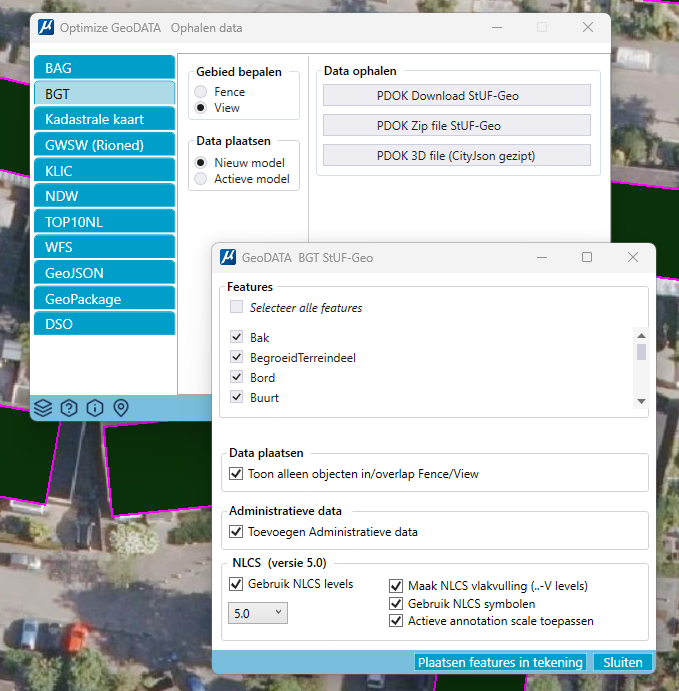
Task: Open the info icon in bottom bar
Action: (x=95, y=408)
